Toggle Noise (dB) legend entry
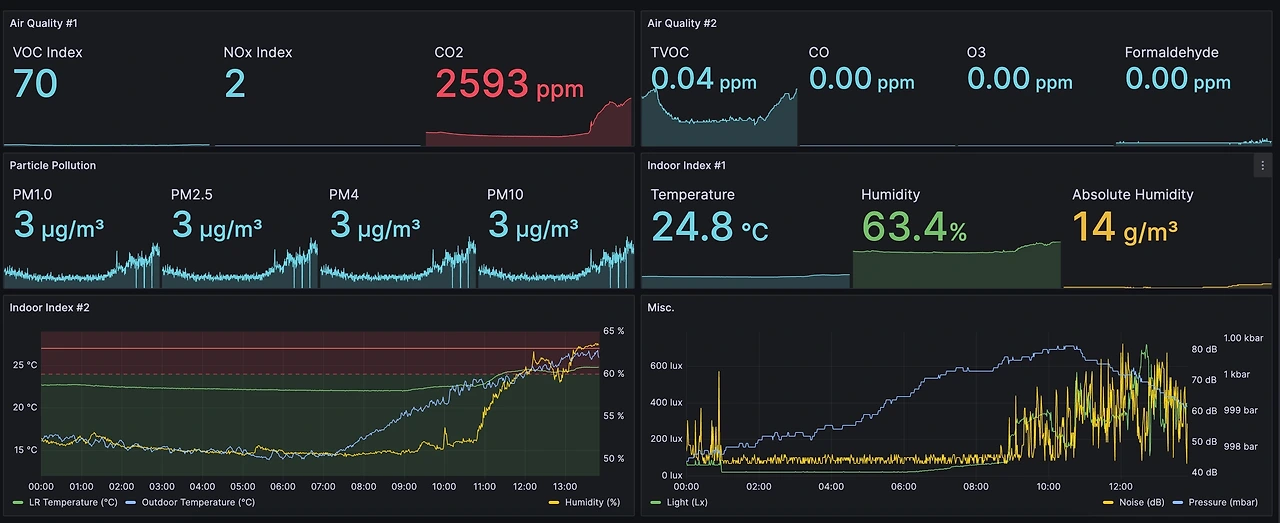Image resolution: width=1280 pixels, height=523 pixels. click(x=1133, y=502)
